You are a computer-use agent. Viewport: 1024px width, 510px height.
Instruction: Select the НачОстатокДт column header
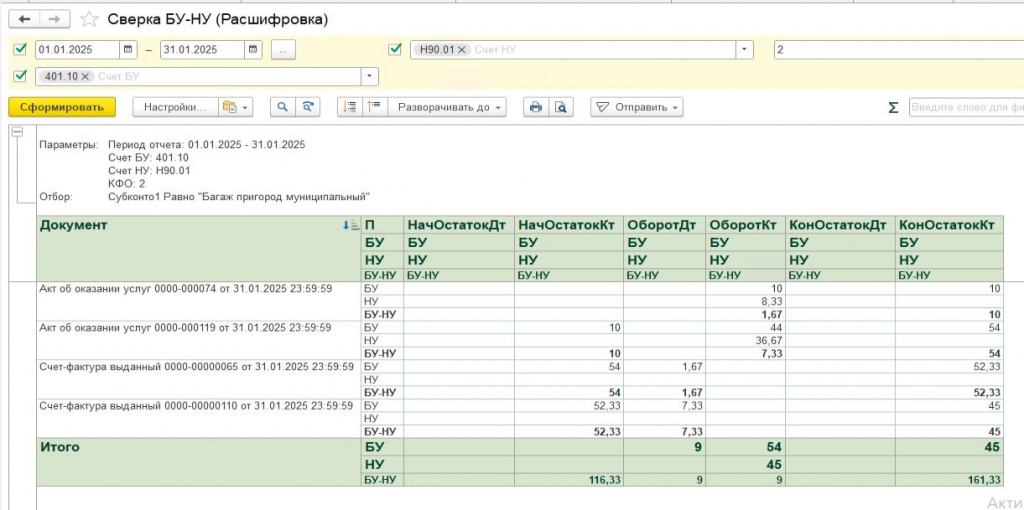456,226
